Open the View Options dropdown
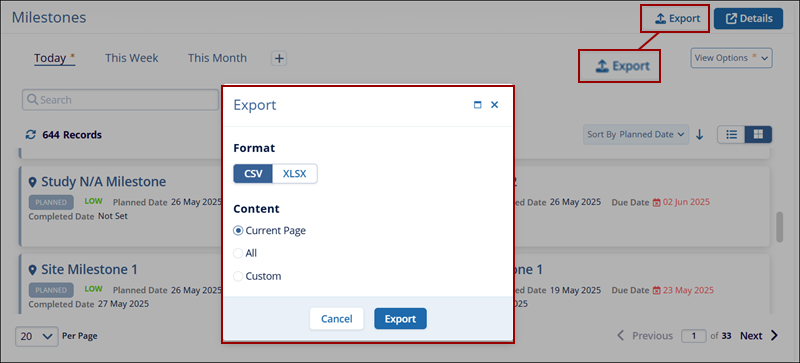This screenshot has height=363, width=800. 731,58
